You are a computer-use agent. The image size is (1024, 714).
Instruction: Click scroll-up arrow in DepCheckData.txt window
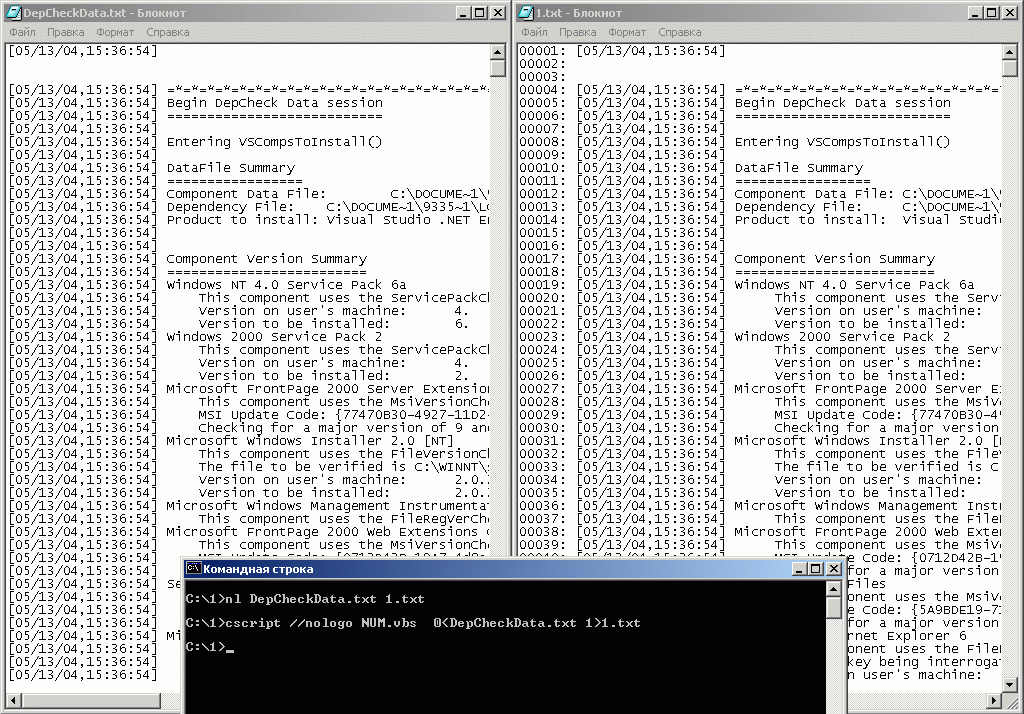[498, 52]
